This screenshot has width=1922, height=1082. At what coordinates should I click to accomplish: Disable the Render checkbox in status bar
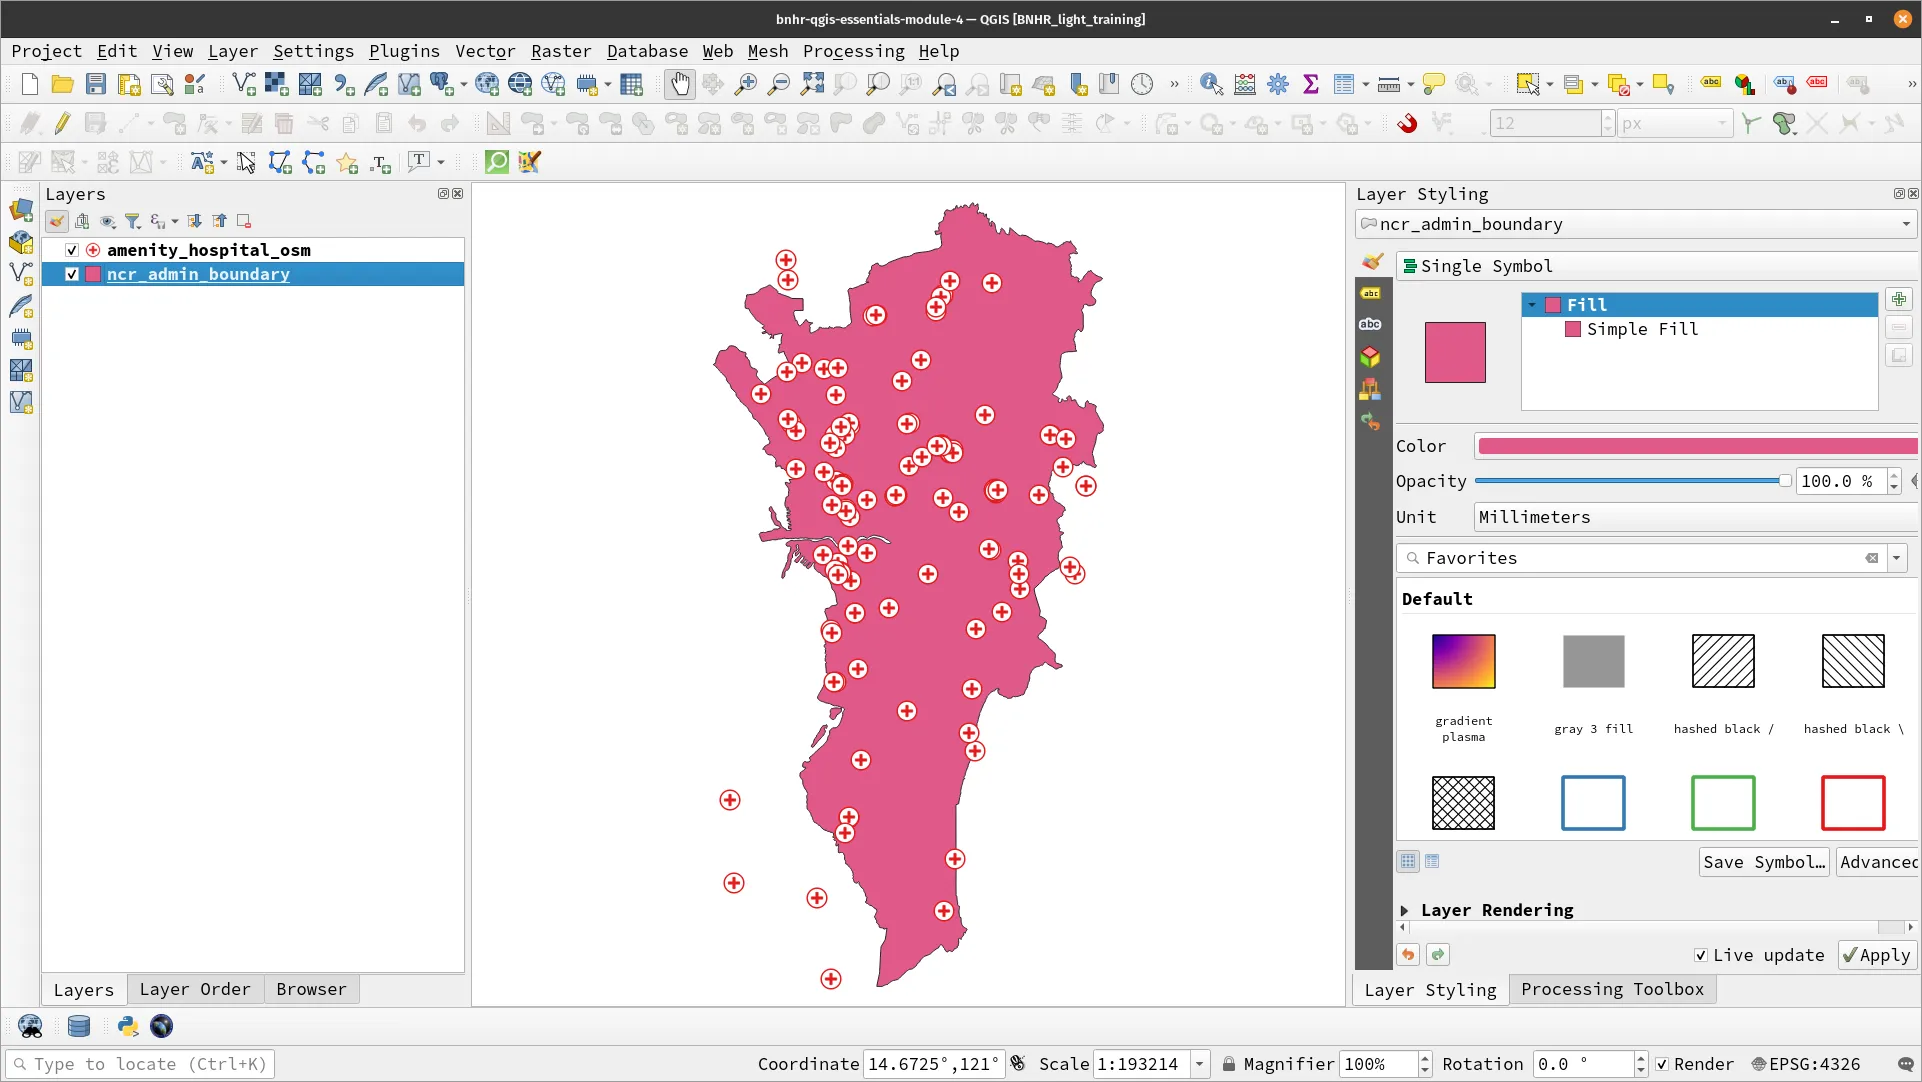click(1662, 1064)
